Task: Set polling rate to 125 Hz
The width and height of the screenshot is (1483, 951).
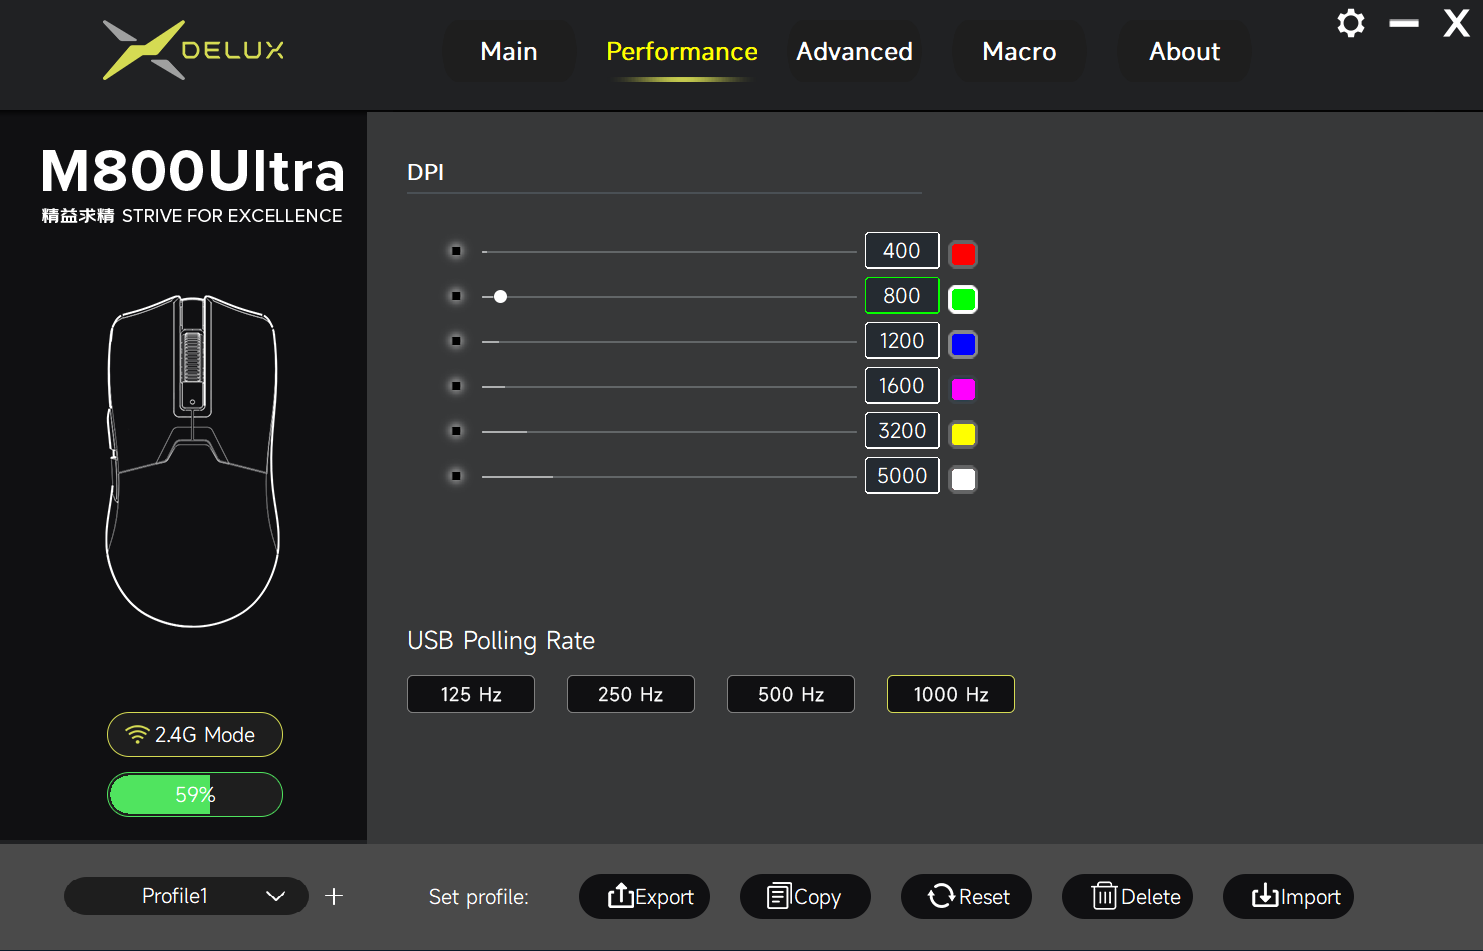Action: 471,694
